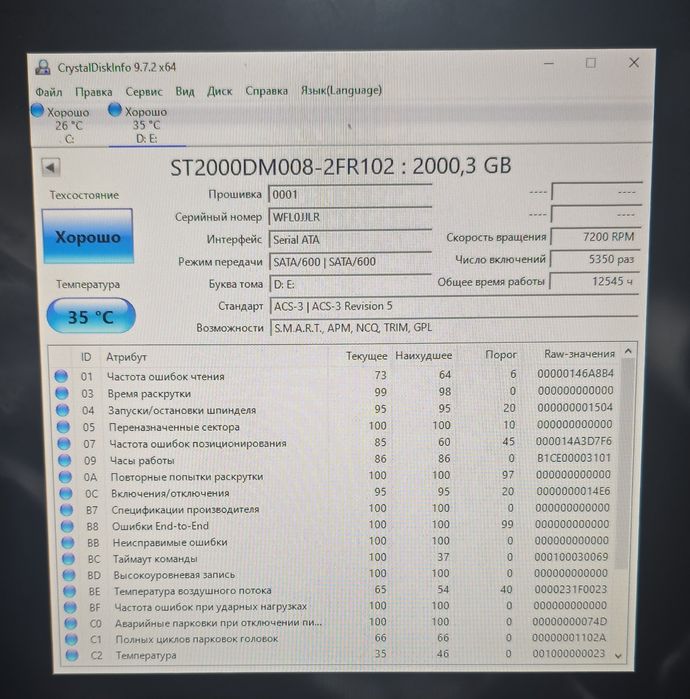
Task: Open the Справка menu
Action: pyautogui.click(x=266, y=90)
